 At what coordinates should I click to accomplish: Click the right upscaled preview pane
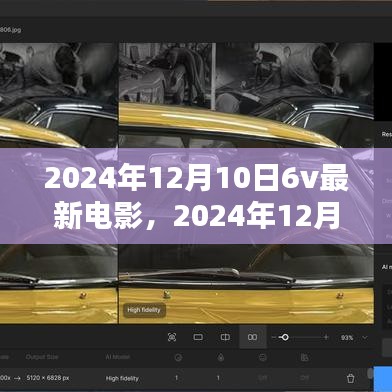(246, 183)
